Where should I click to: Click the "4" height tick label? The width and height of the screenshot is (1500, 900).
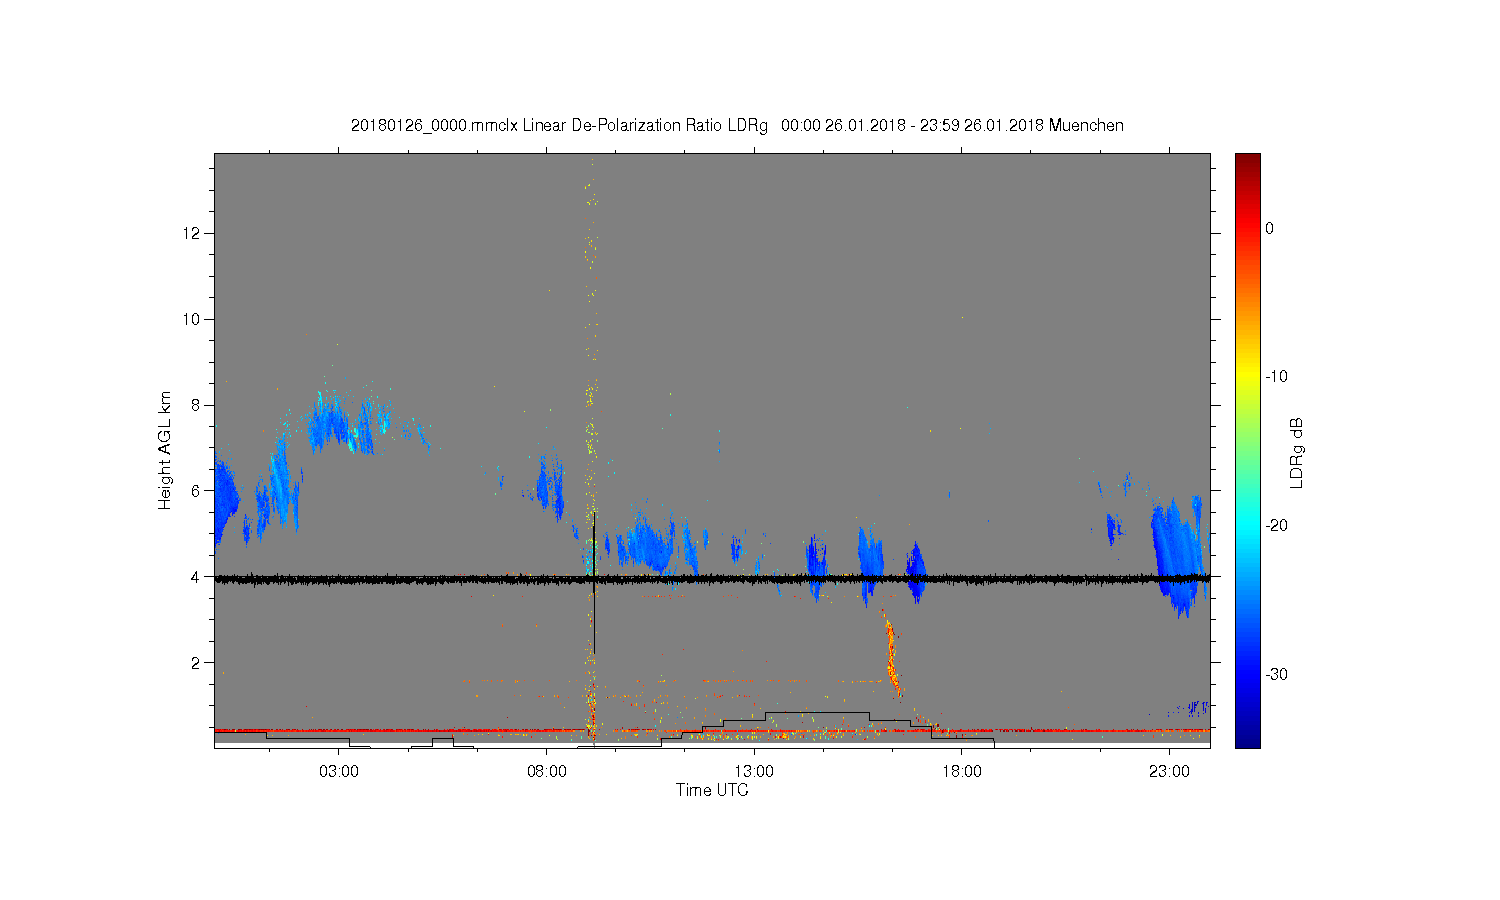click(198, 577)
